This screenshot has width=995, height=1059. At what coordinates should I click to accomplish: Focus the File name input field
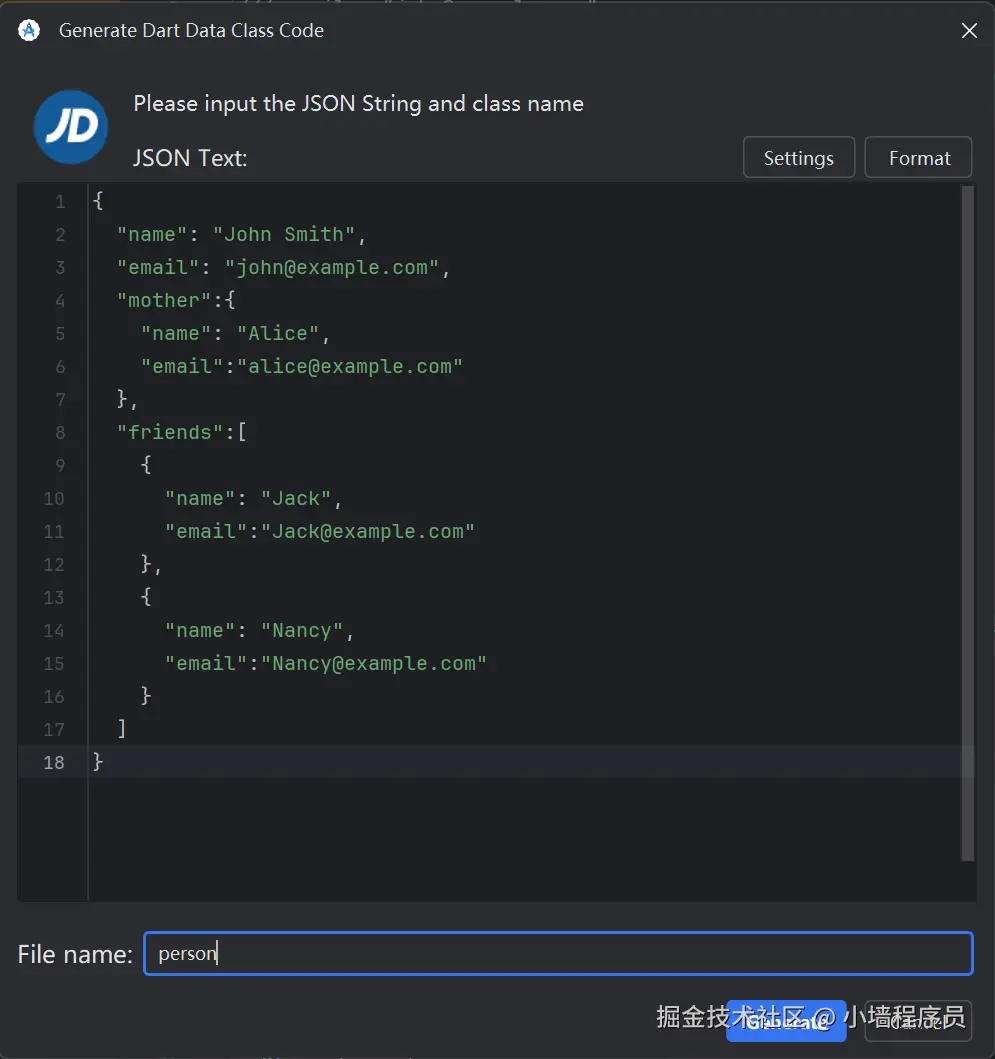(558, 953)
